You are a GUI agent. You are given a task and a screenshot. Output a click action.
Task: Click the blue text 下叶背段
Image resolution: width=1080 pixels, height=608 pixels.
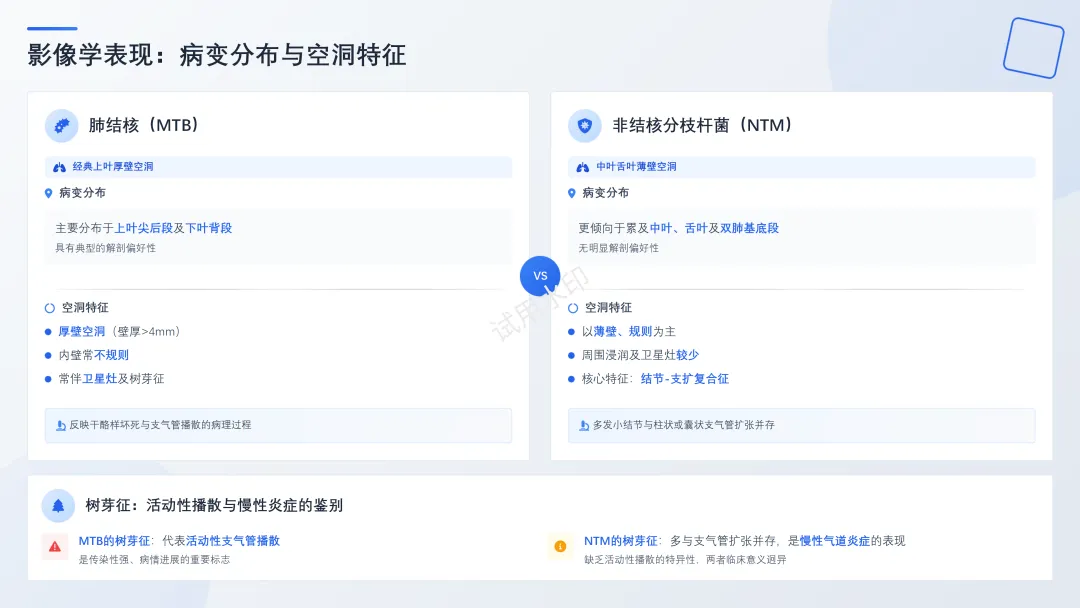coord(209,228)
